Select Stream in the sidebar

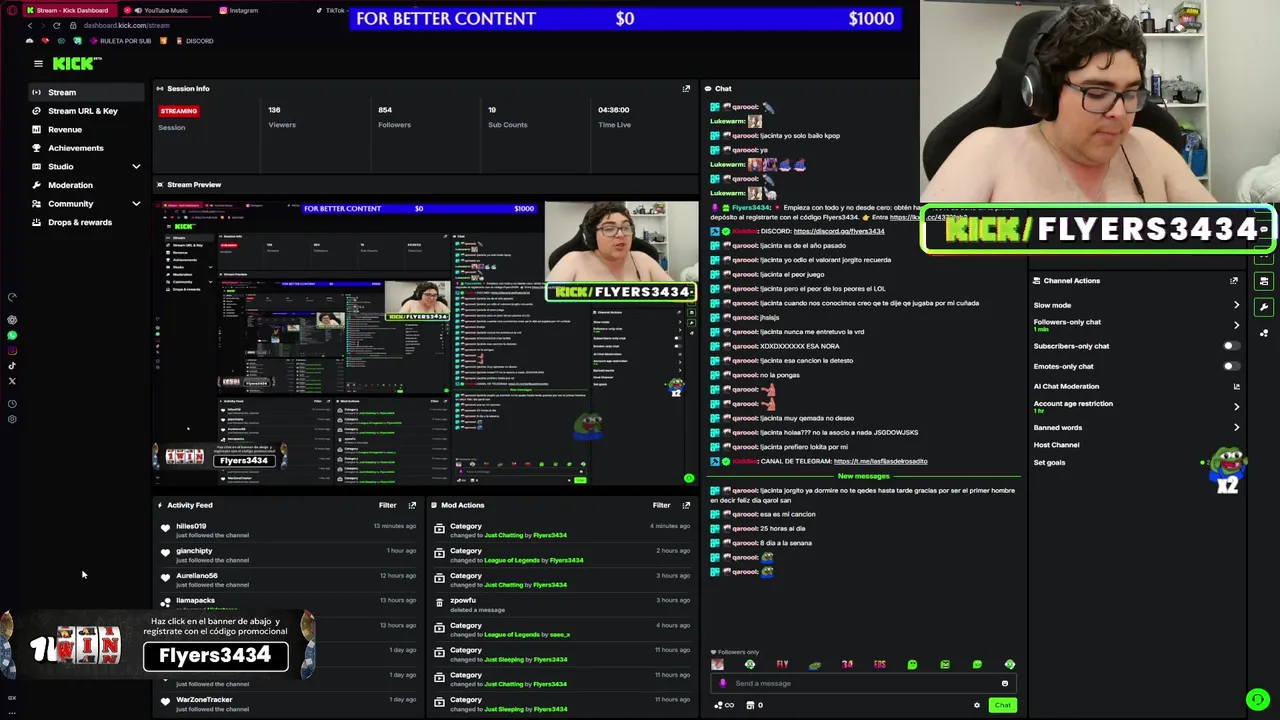86,92
